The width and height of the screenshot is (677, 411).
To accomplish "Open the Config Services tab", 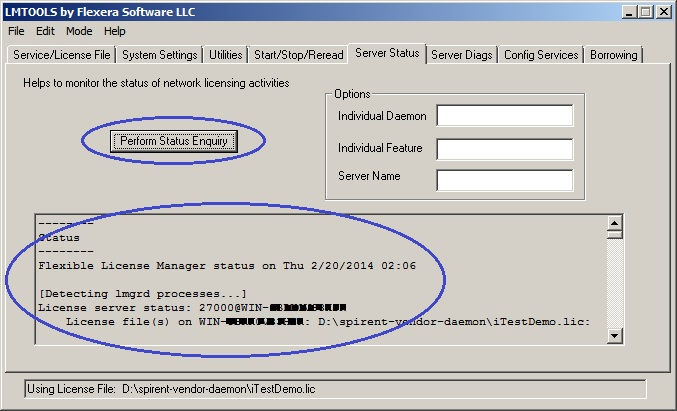I will (x=541, y=55).
